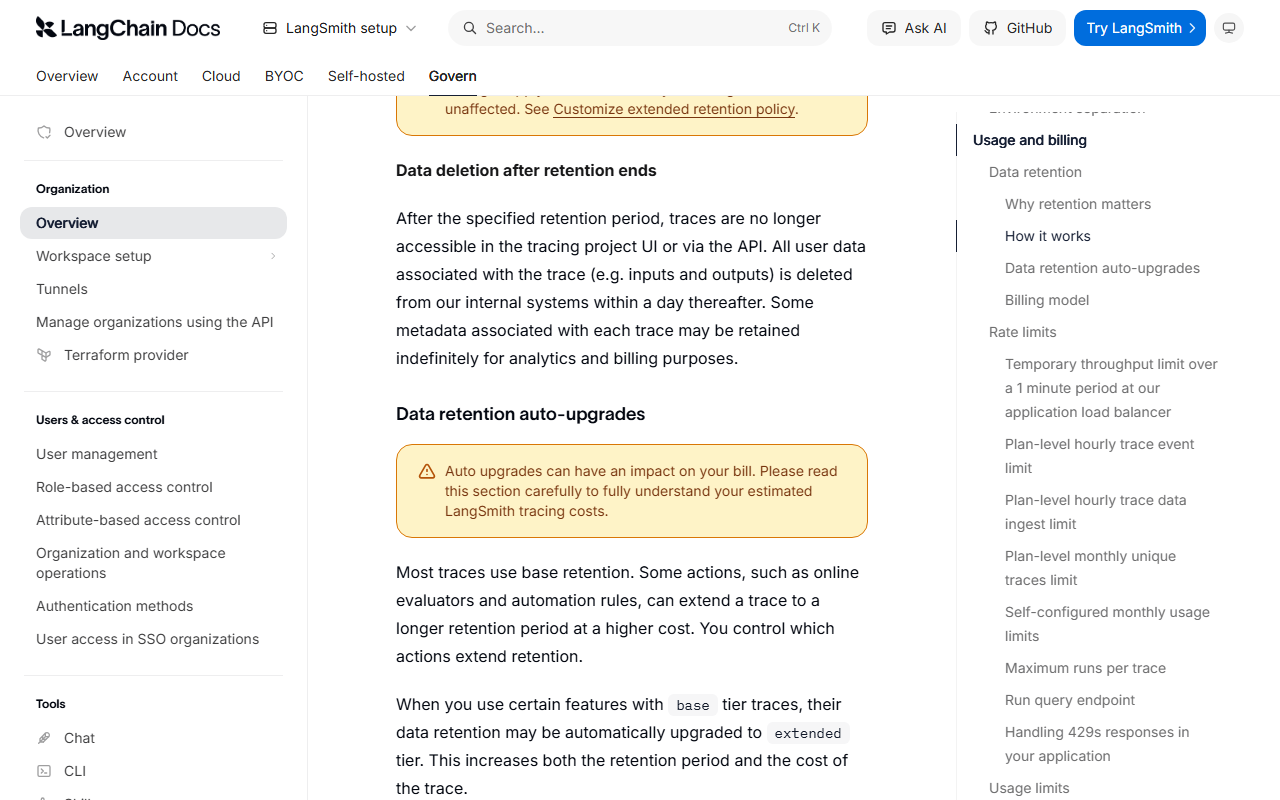This screenshot has height=800, width=1280.
Task: Open the Tunnels sidebar page
Action: (x=62, y=289)
